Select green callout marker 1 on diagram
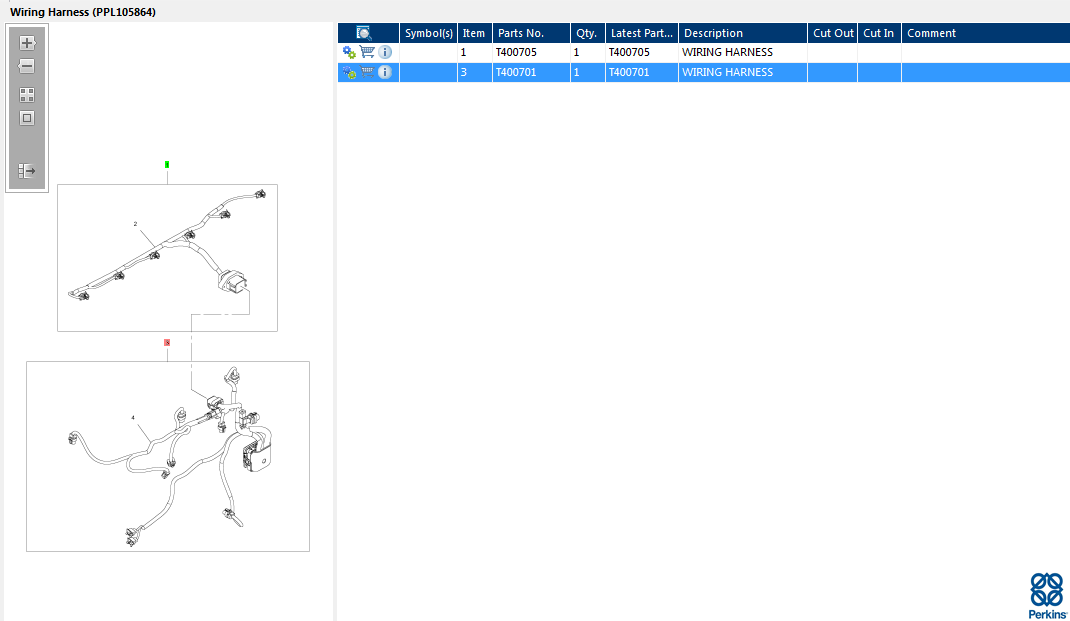 pyautogui.click(x=167, y=164)
